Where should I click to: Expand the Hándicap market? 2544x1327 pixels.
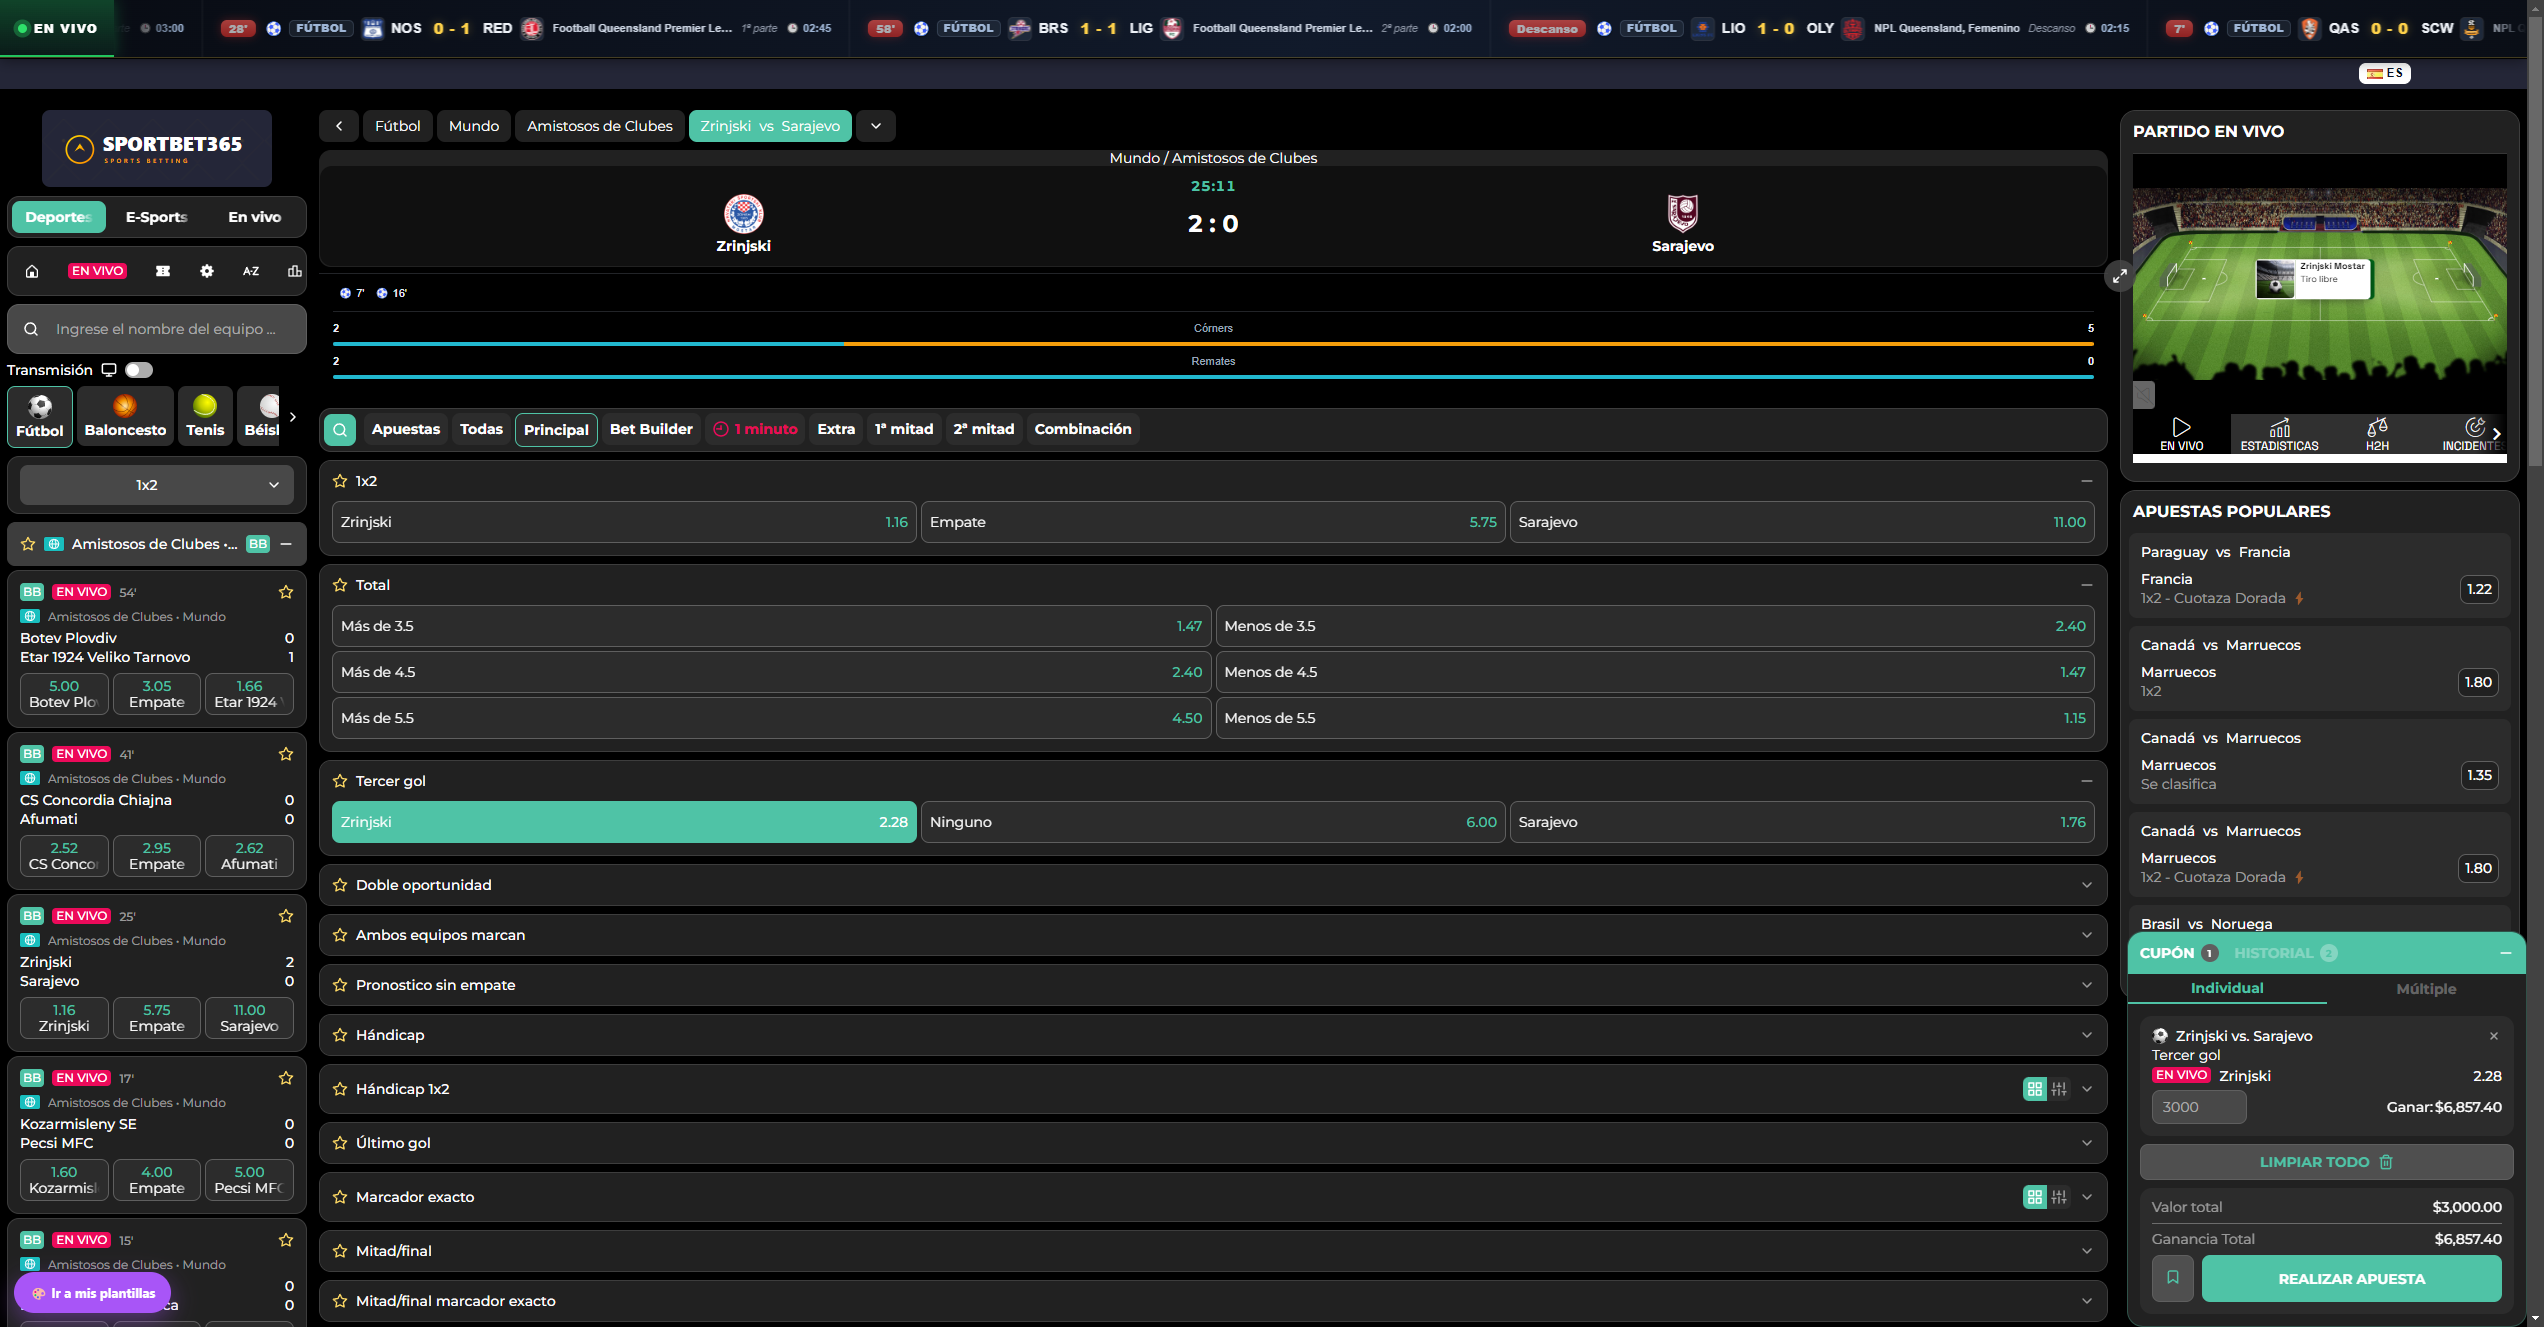[2087, 1035]
